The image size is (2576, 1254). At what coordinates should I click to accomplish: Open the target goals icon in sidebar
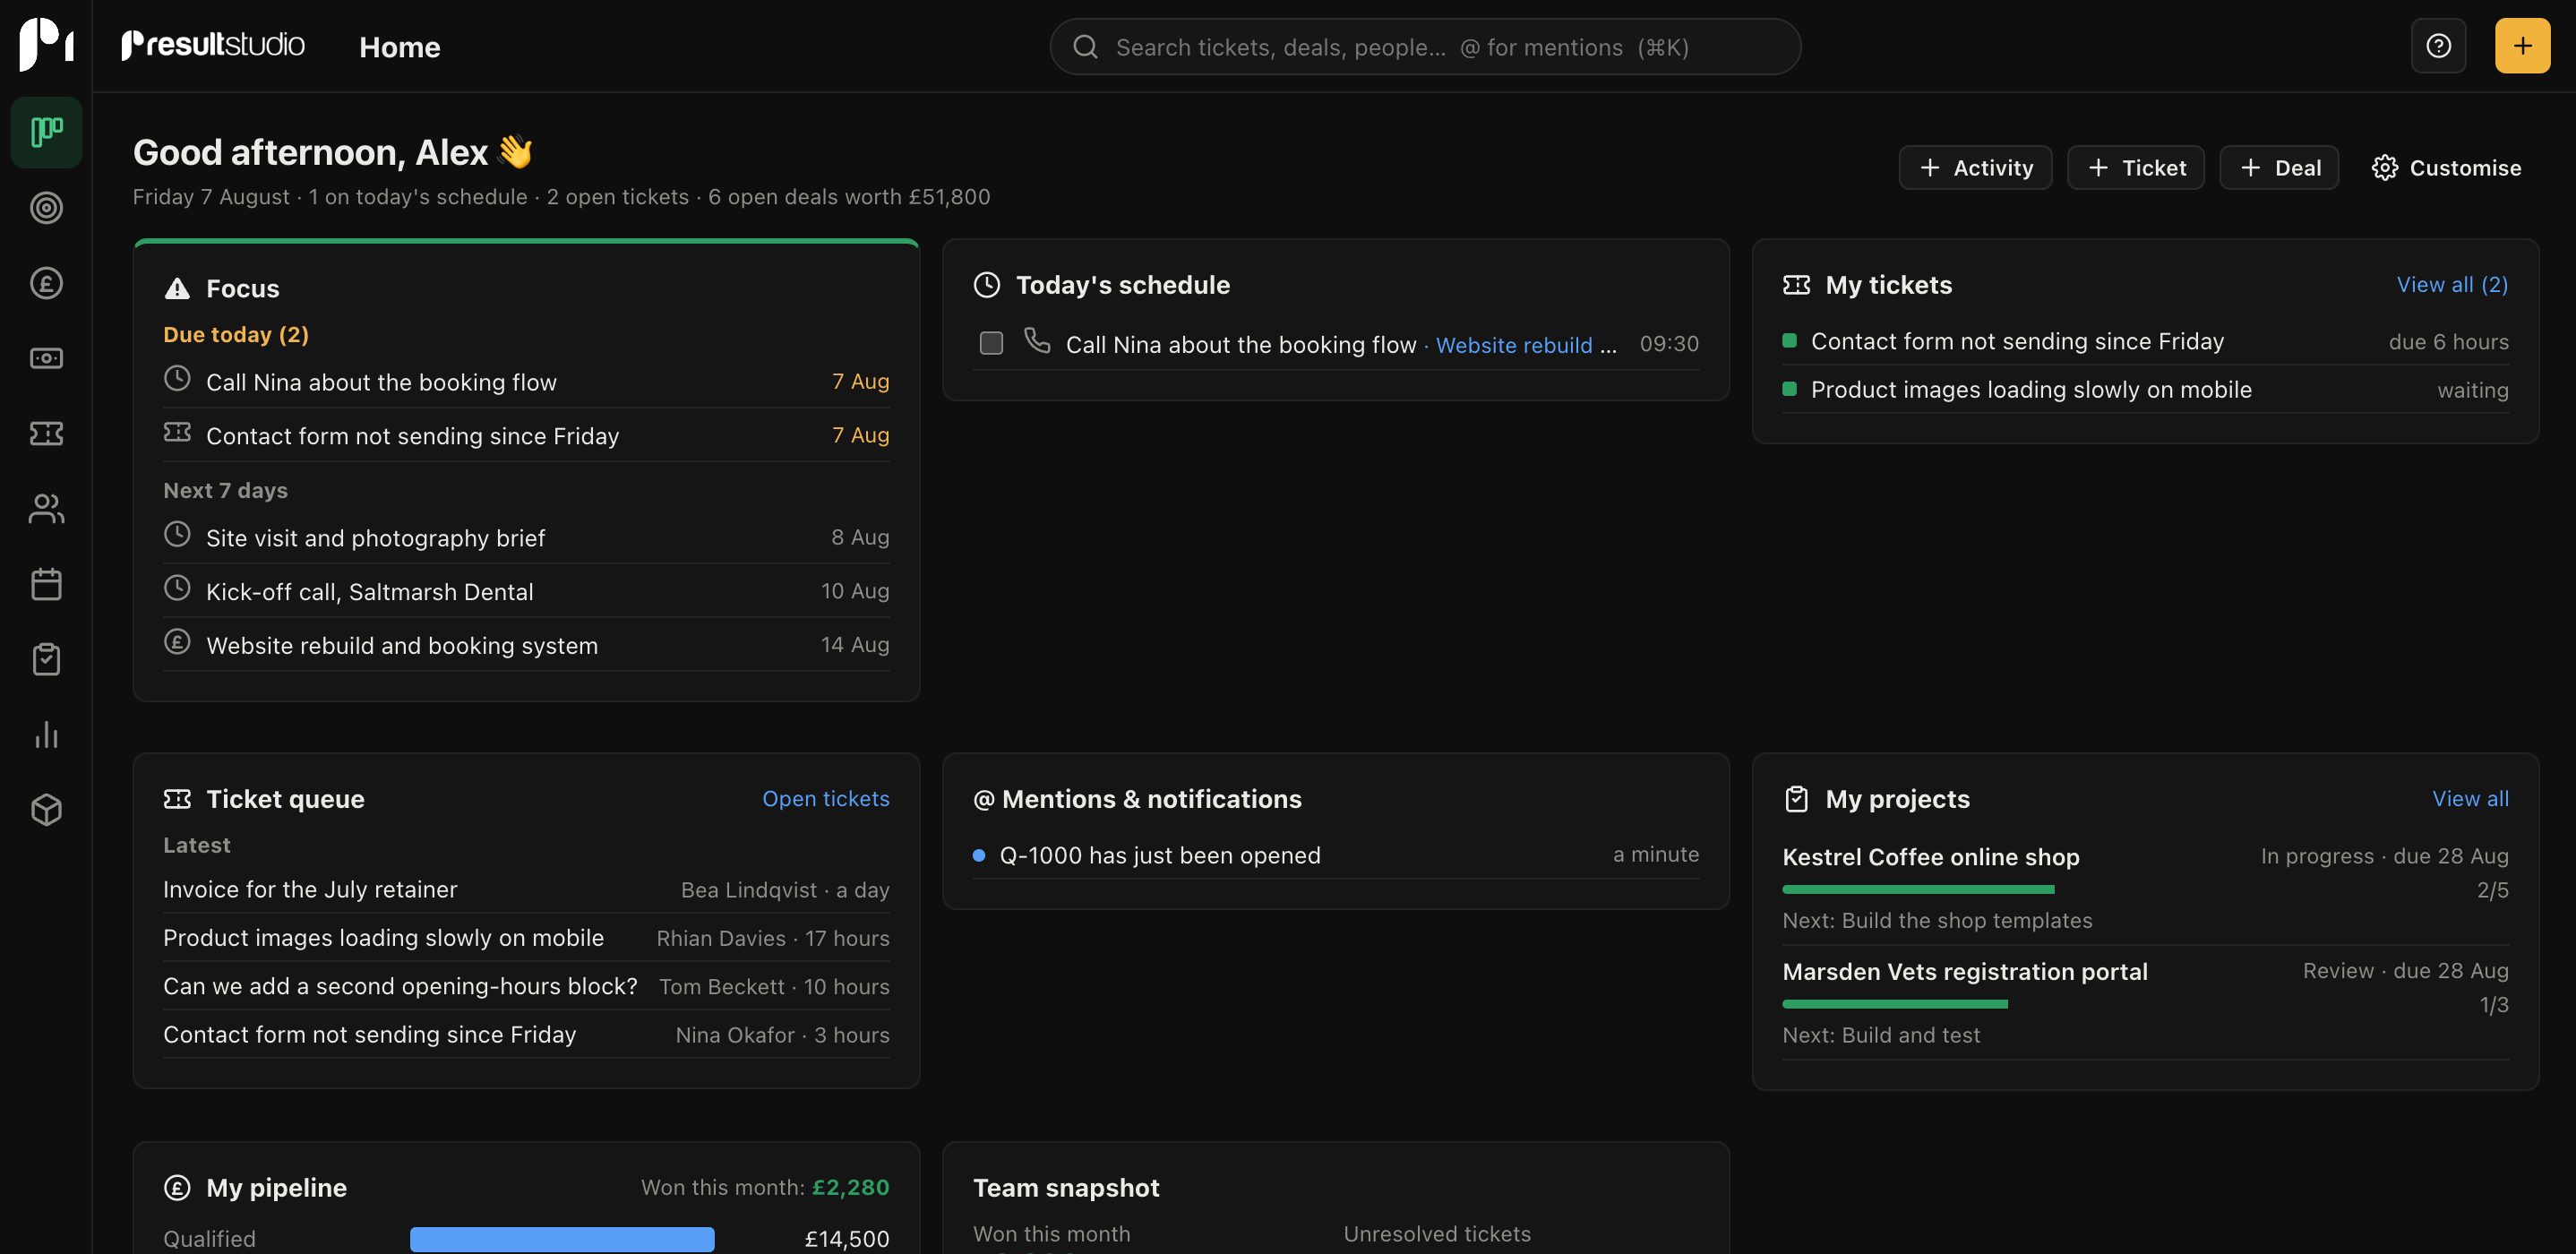(x=46, y=208)
